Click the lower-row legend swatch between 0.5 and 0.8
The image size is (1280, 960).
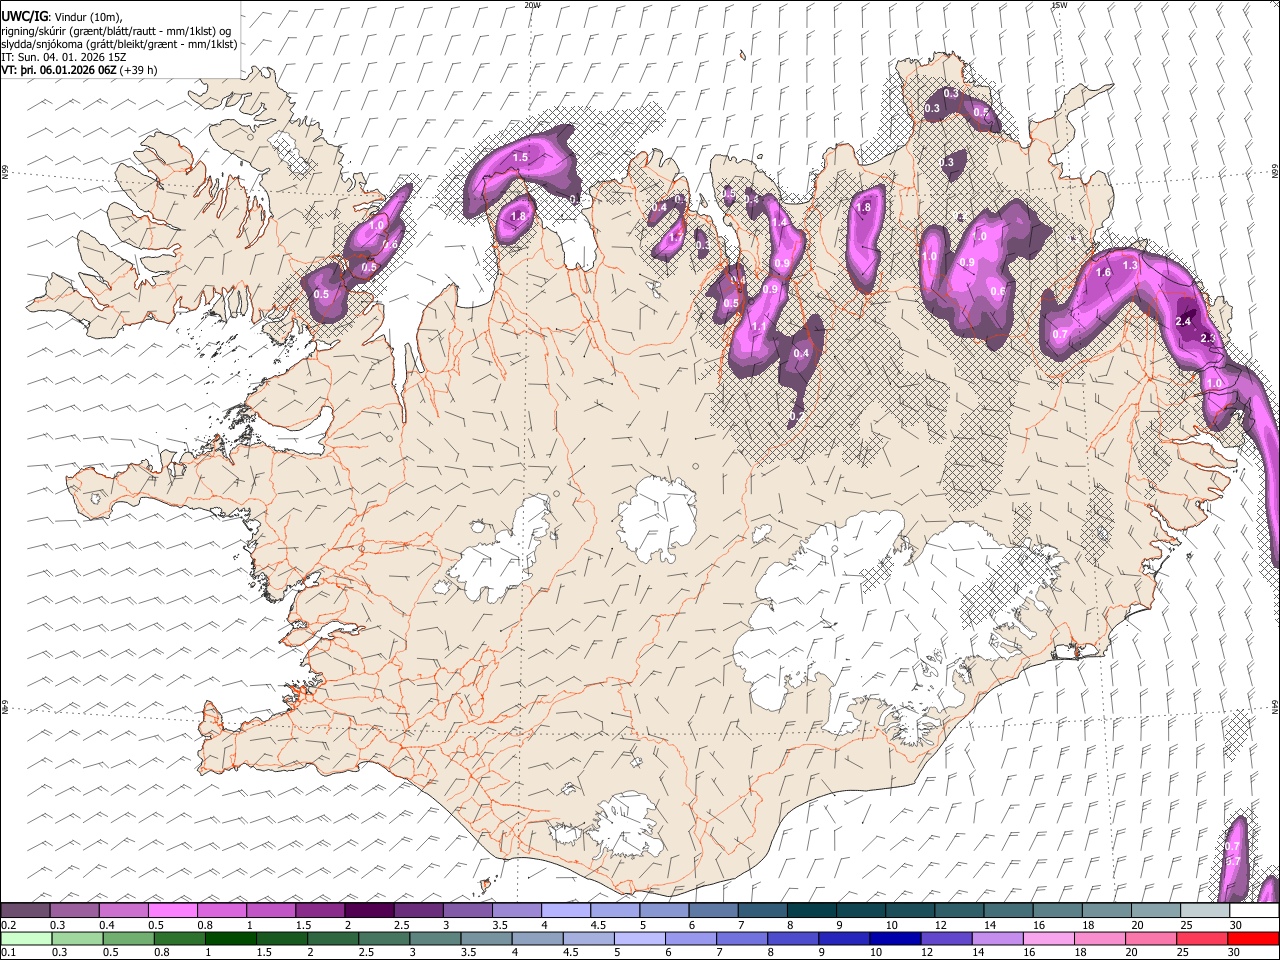coord(128,938)
